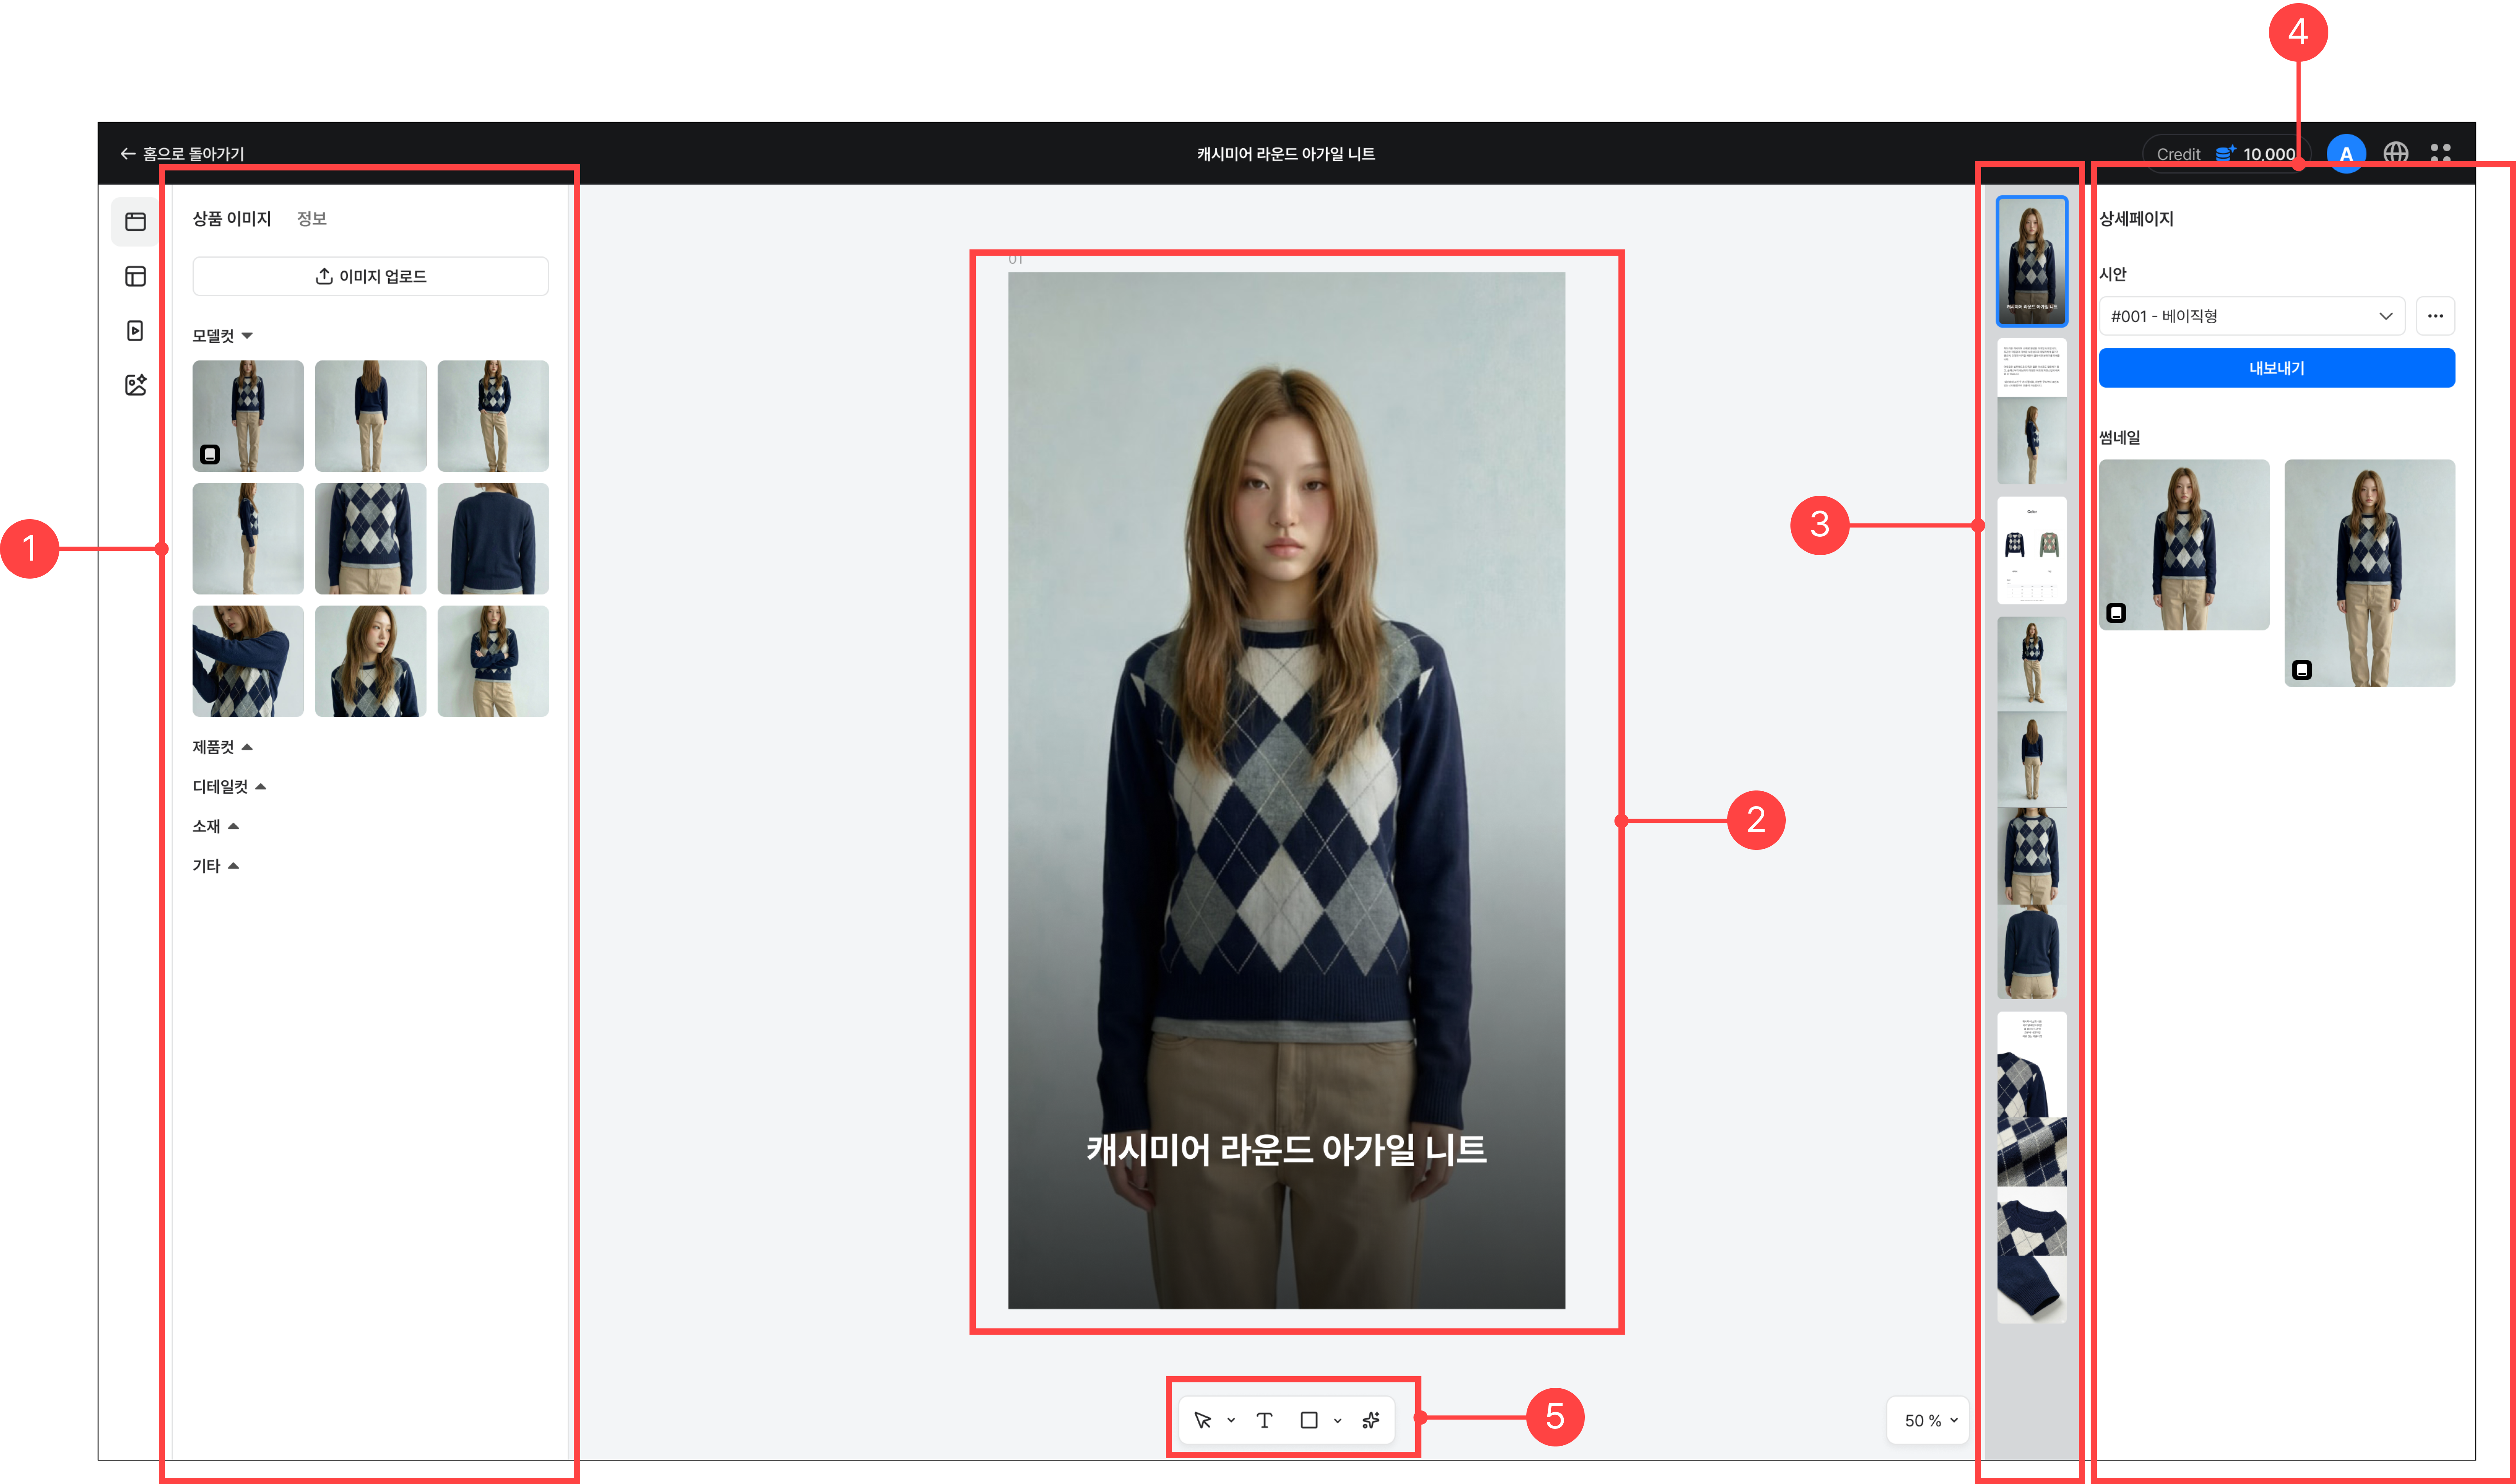Switch to the 상품 이미지 tab
2516x1484 pixels.
coord(232,218)
